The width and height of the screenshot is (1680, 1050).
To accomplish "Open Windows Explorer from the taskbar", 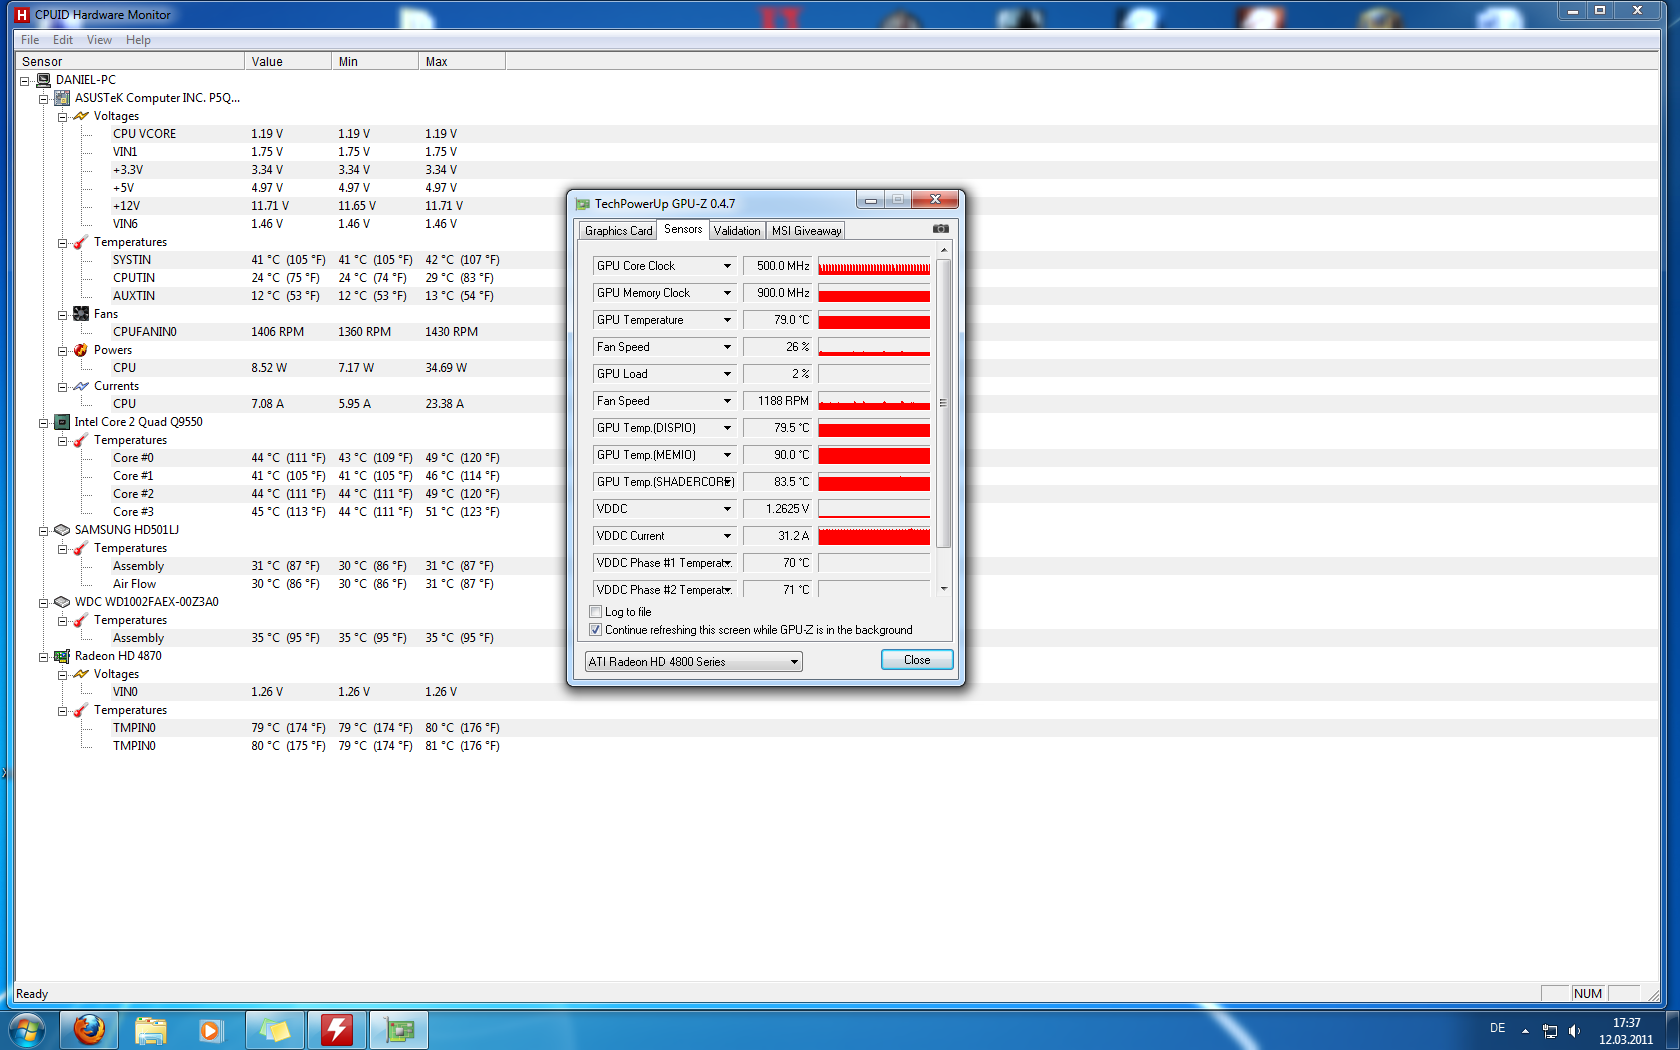I will (x=151, y=1030).
